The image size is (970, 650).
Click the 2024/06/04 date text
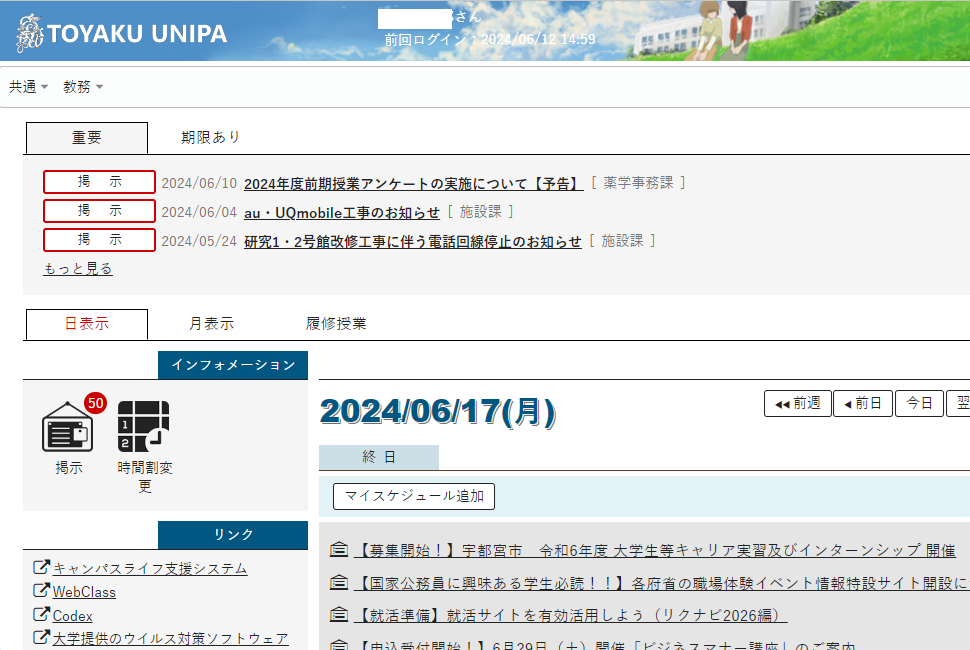tap(199, 213)
